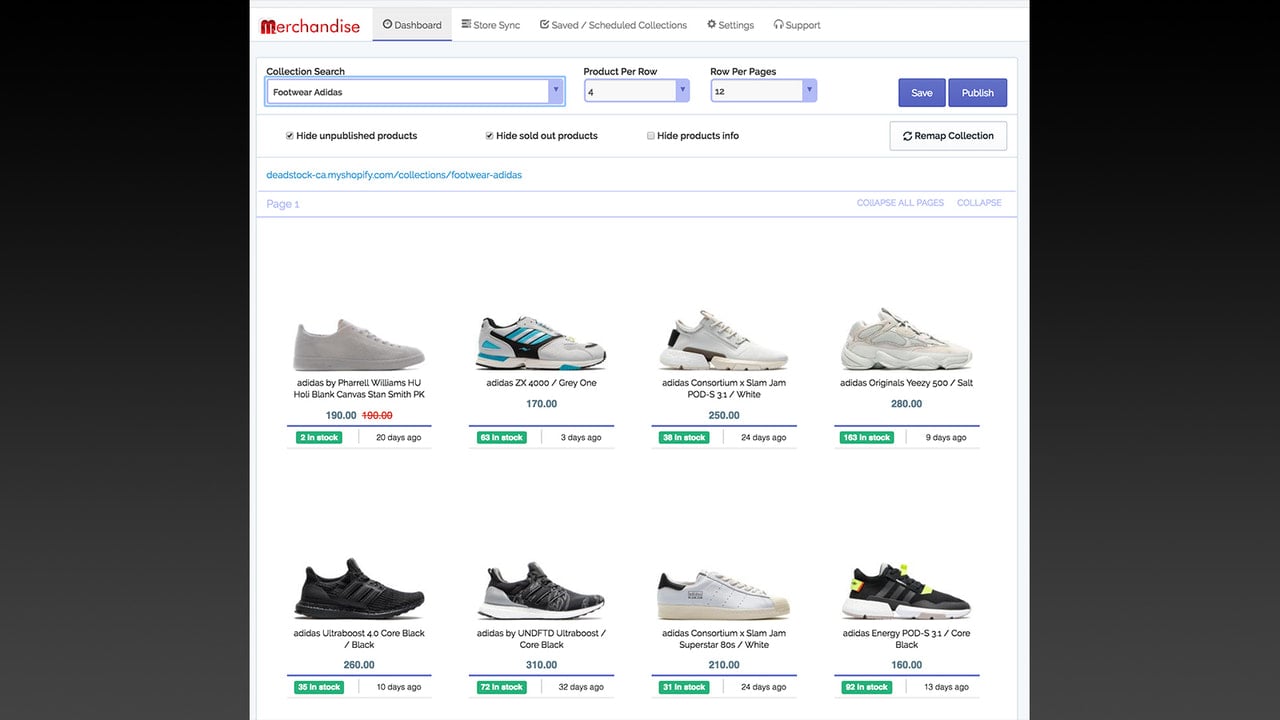Switch to the Store Sync tab
The image size is (1280, 720).
point(491,25)
